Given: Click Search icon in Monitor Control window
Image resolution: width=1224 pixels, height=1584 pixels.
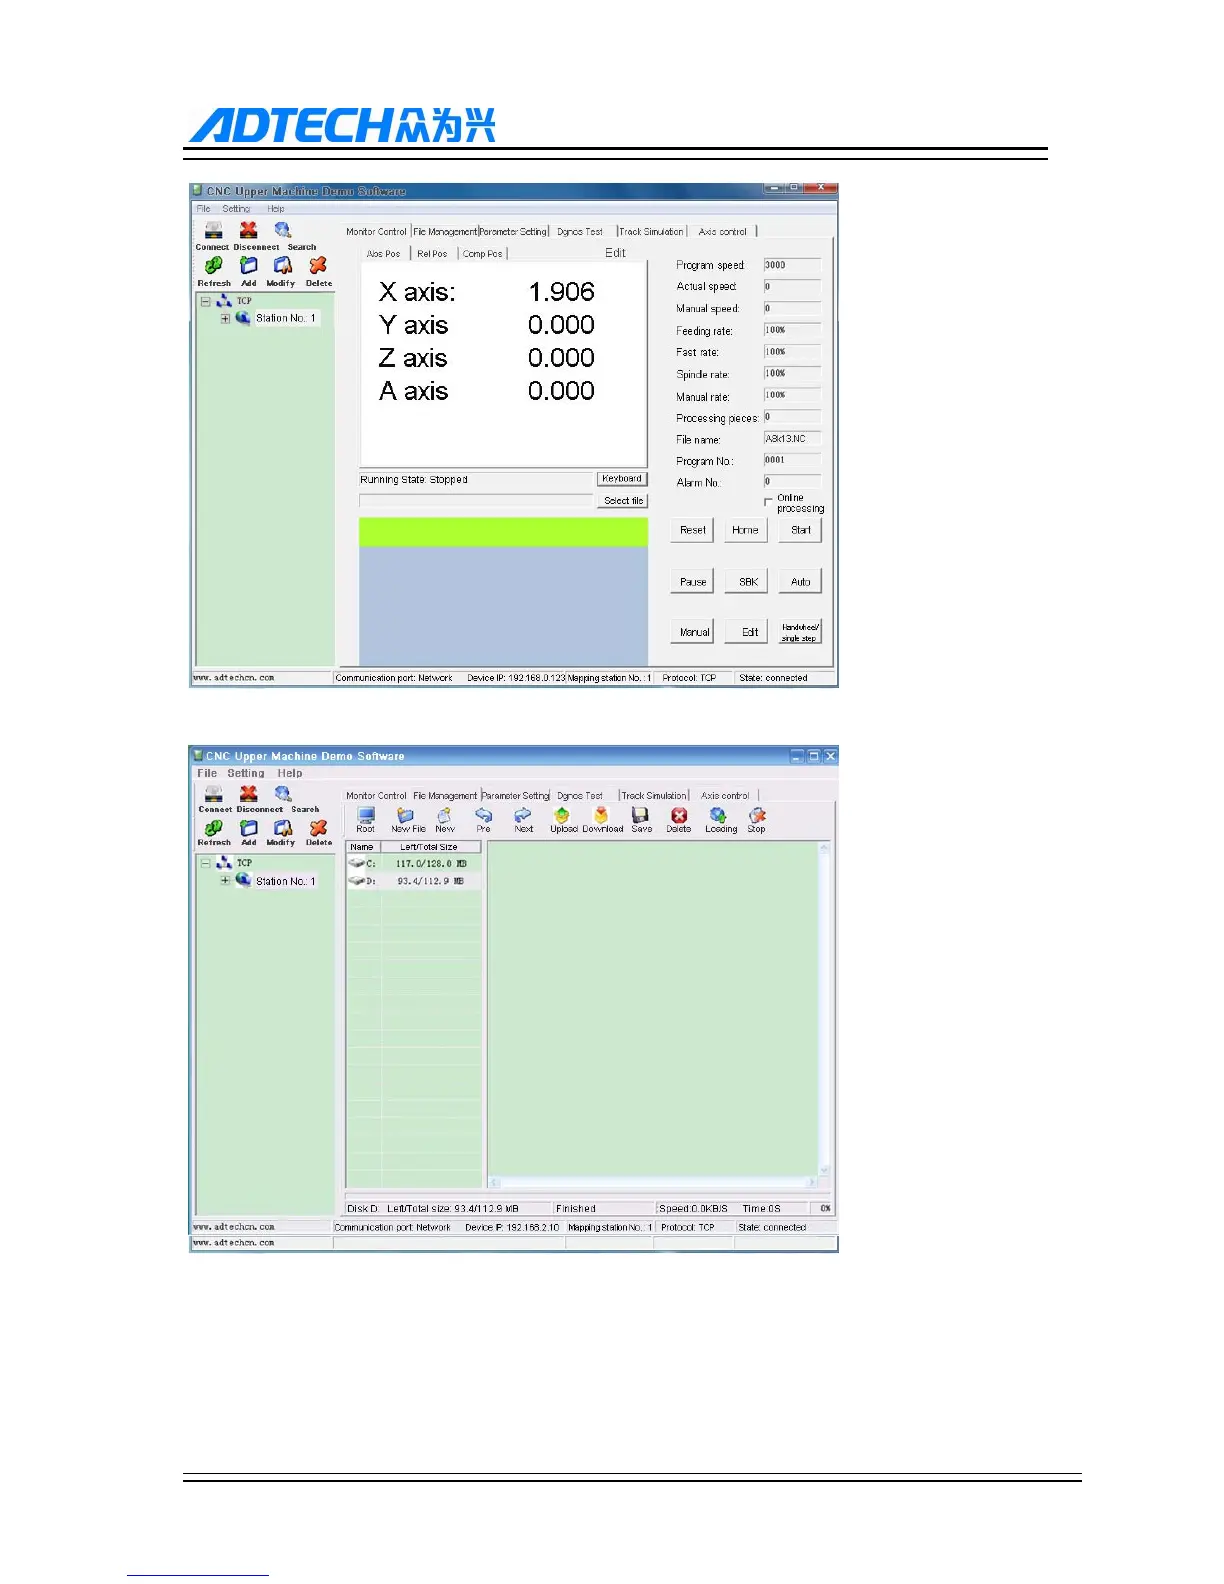Looking at the screenshot, I should (x=283, y=230).
